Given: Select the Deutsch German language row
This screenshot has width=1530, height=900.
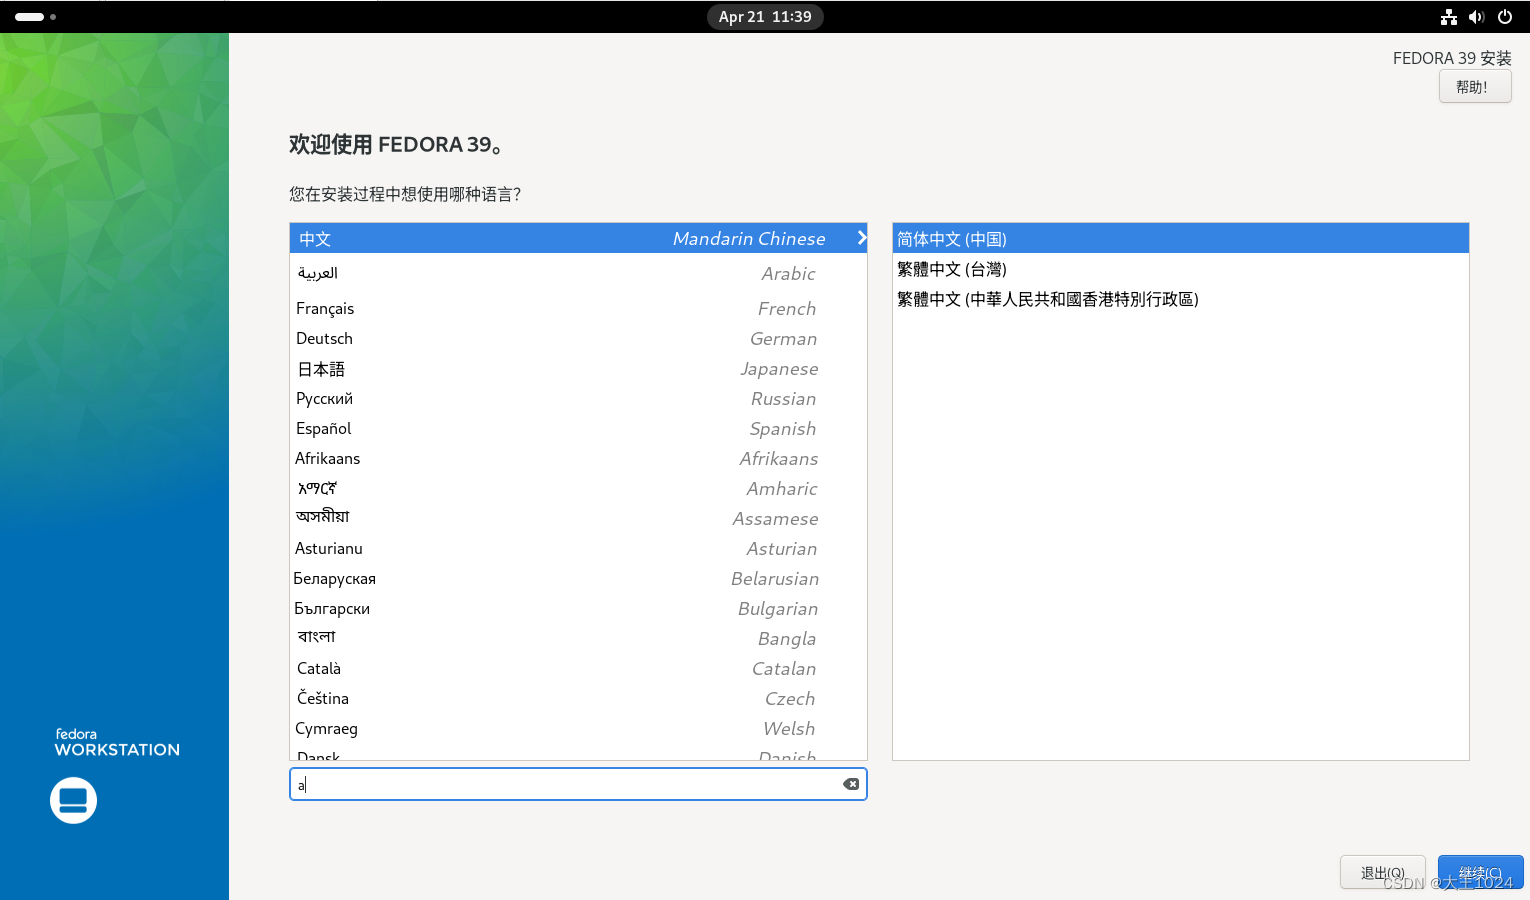Looking at the screenshot, I should (x=578, y=338).
